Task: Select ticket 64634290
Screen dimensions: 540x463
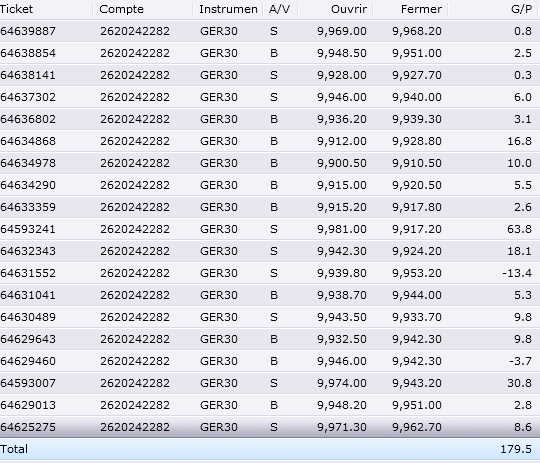Action: click(28, 185)
